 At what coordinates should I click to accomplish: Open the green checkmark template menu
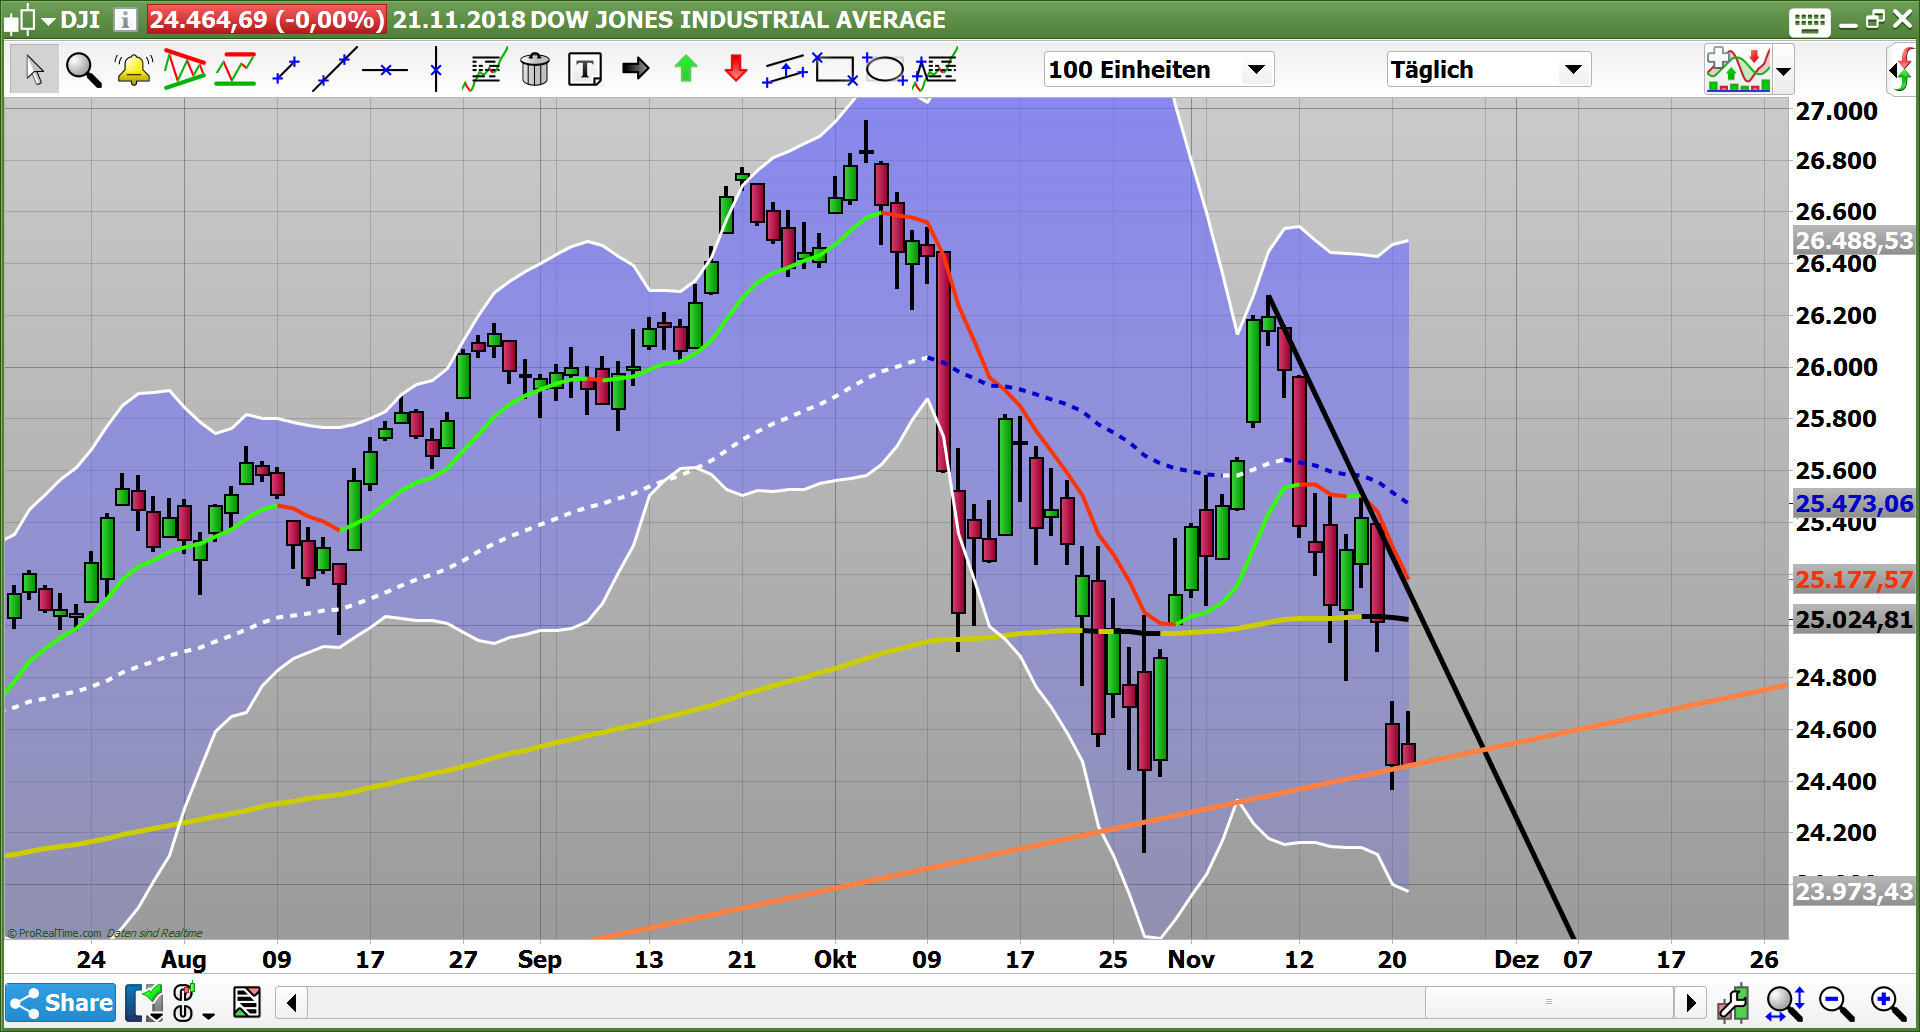(x=145, y=1003)
